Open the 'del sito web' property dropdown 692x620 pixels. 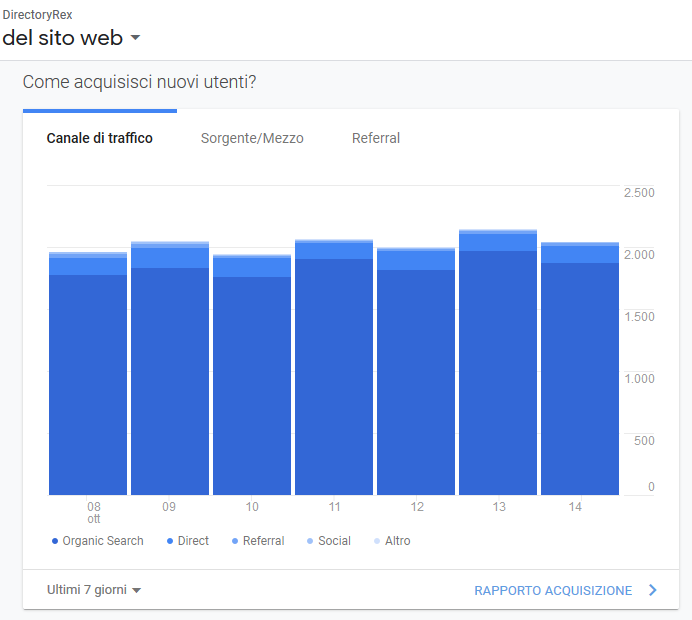71,38
